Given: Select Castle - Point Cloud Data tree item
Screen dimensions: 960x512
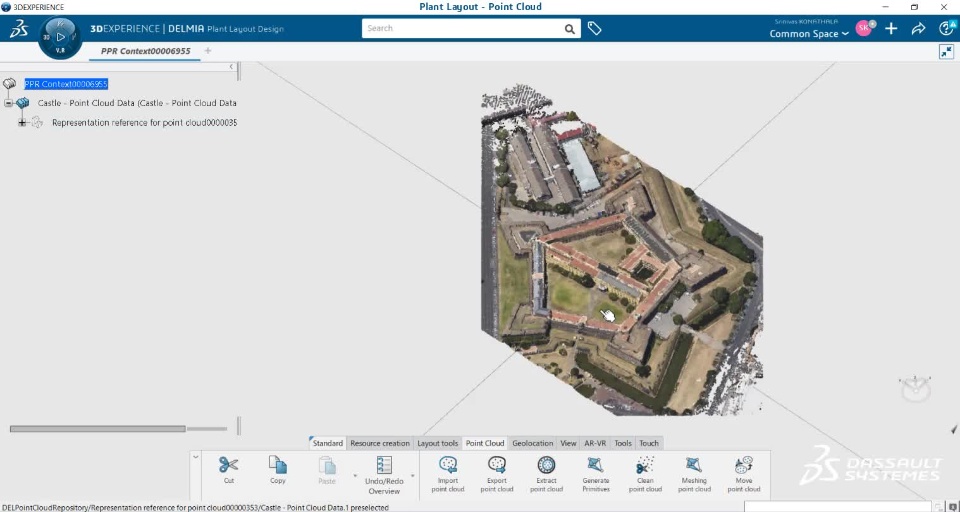Looking at the screenshot, I should (137, 103).
